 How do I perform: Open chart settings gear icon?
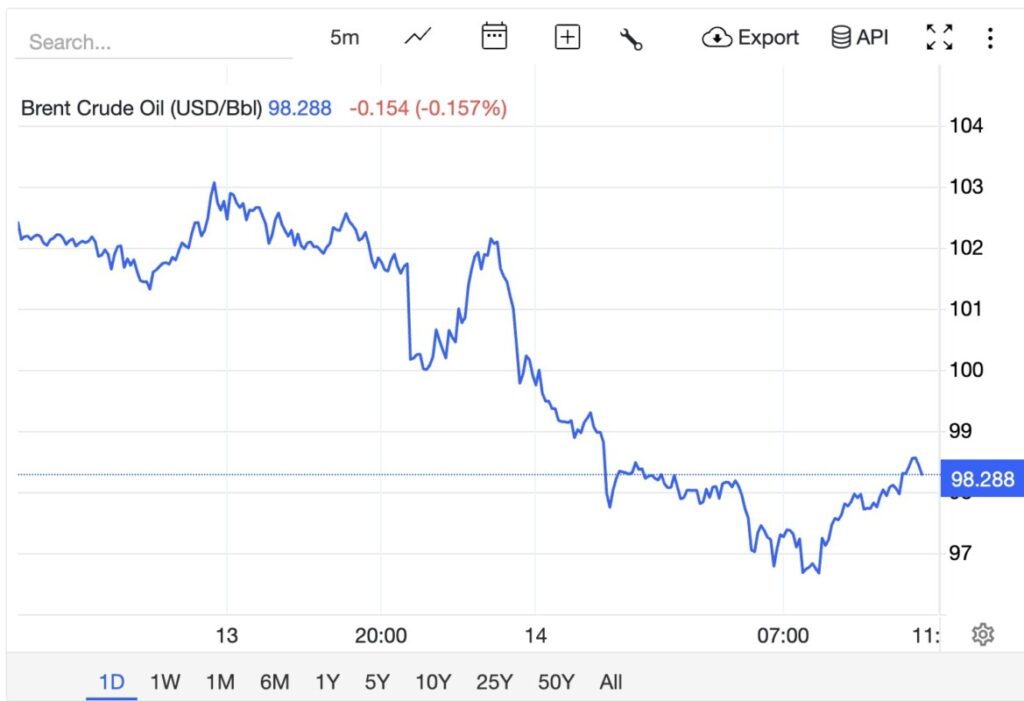(x=983, y=634)
